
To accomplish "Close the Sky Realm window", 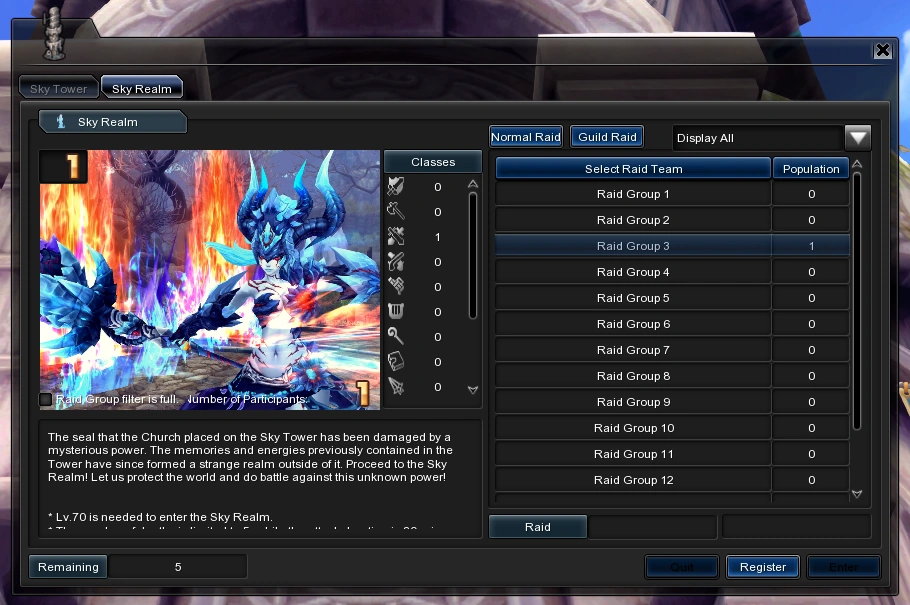I will click(882, 51).
